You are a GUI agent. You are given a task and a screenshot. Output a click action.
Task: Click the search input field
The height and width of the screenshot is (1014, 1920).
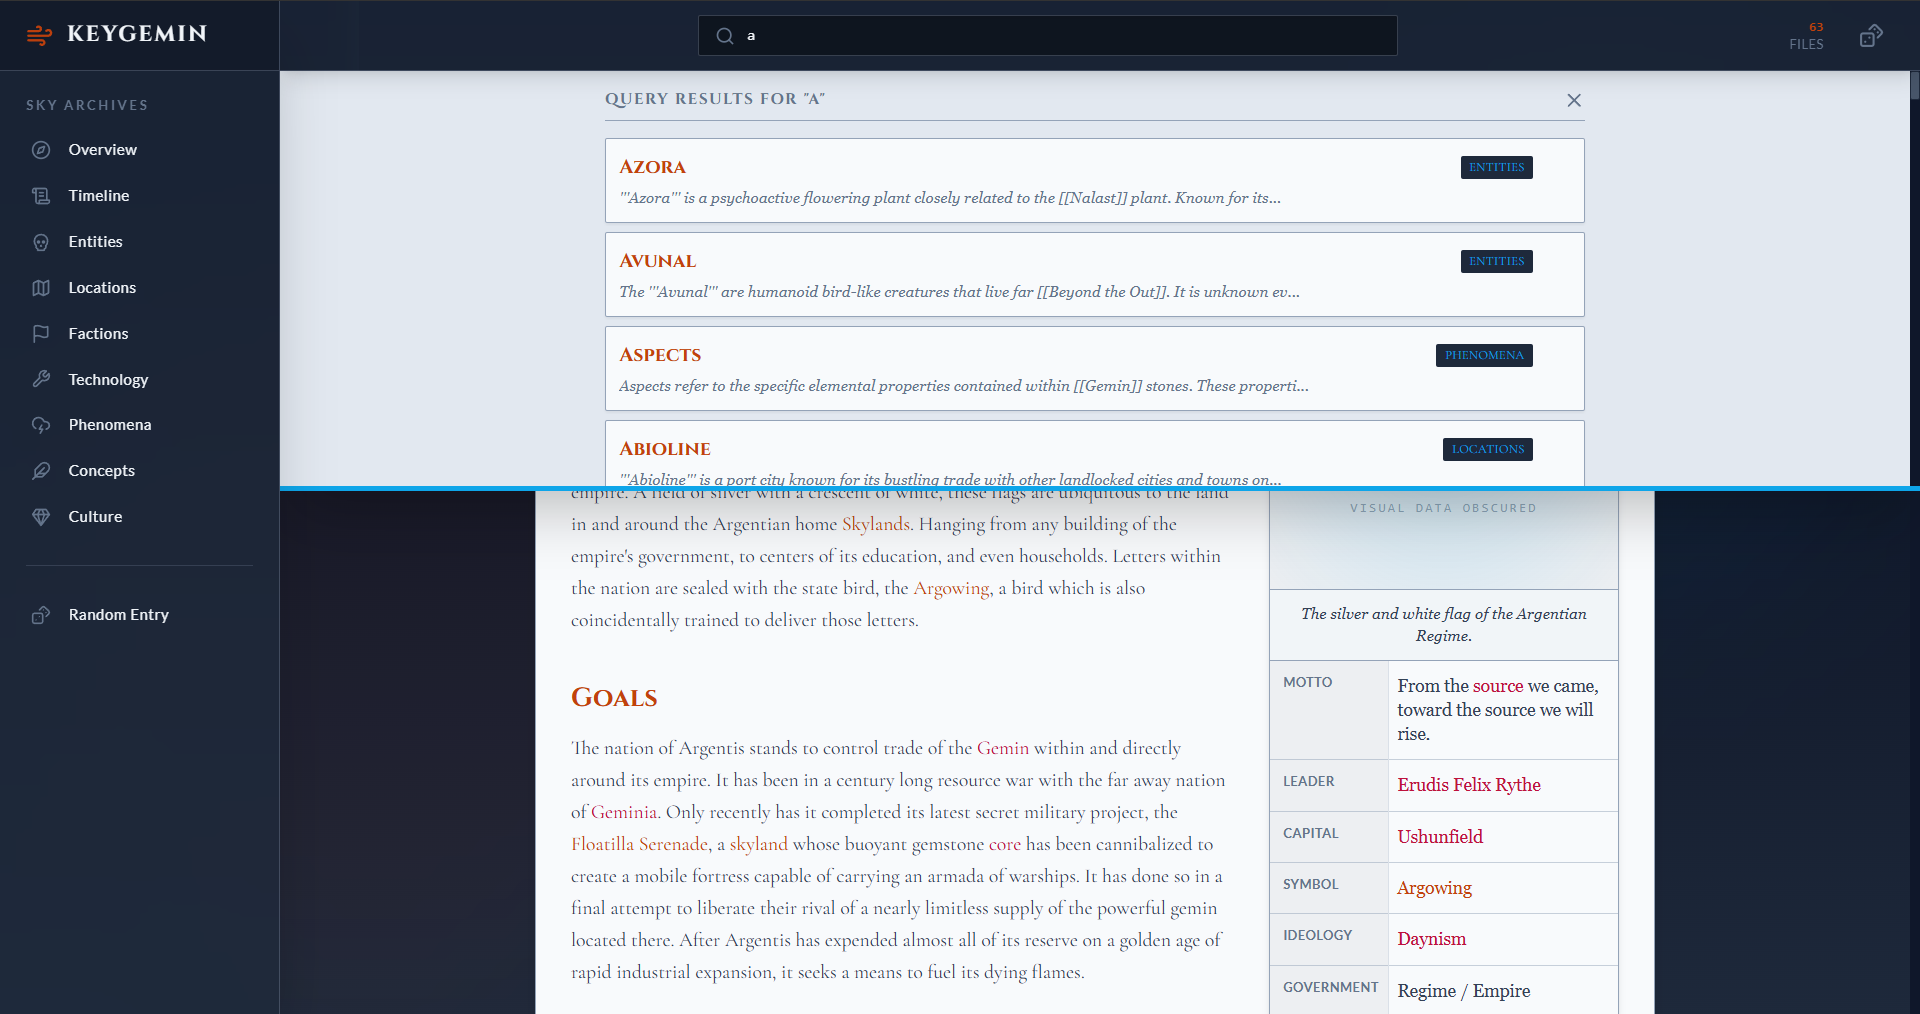(1047, 35)
